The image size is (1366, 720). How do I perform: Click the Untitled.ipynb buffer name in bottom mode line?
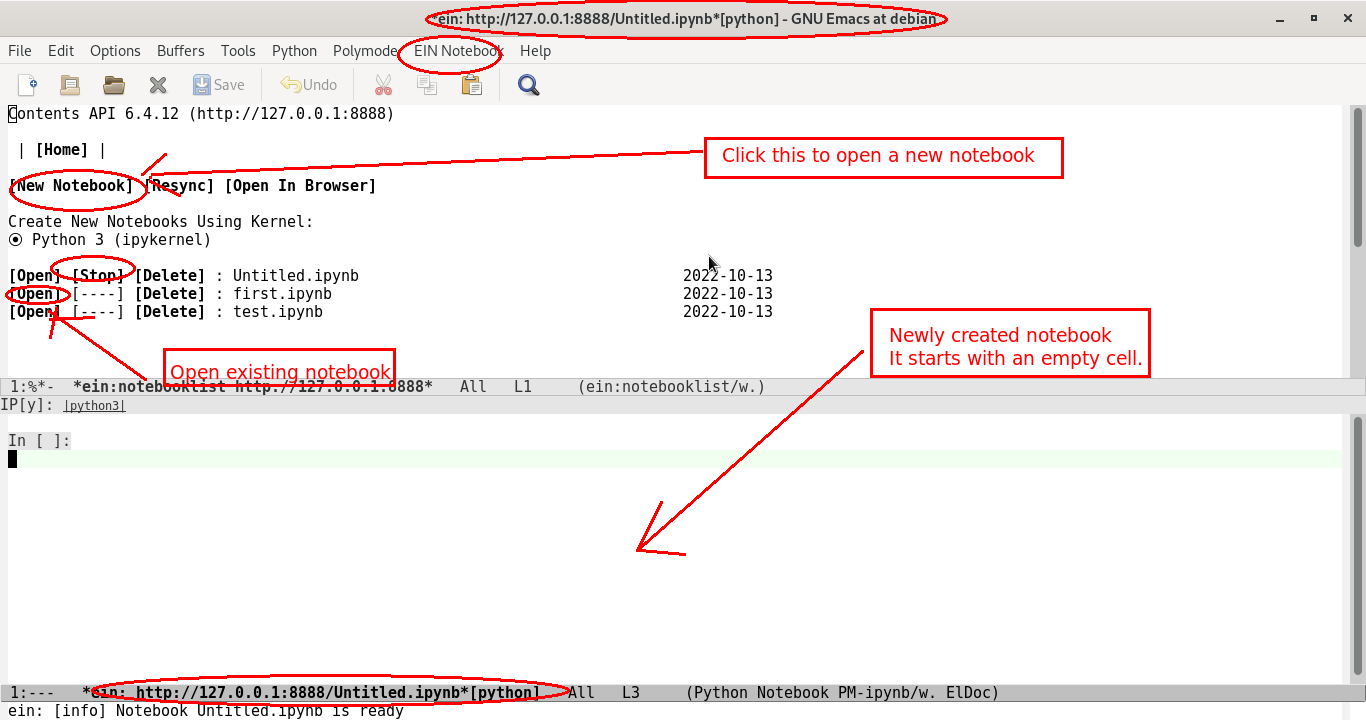[312, 693]
